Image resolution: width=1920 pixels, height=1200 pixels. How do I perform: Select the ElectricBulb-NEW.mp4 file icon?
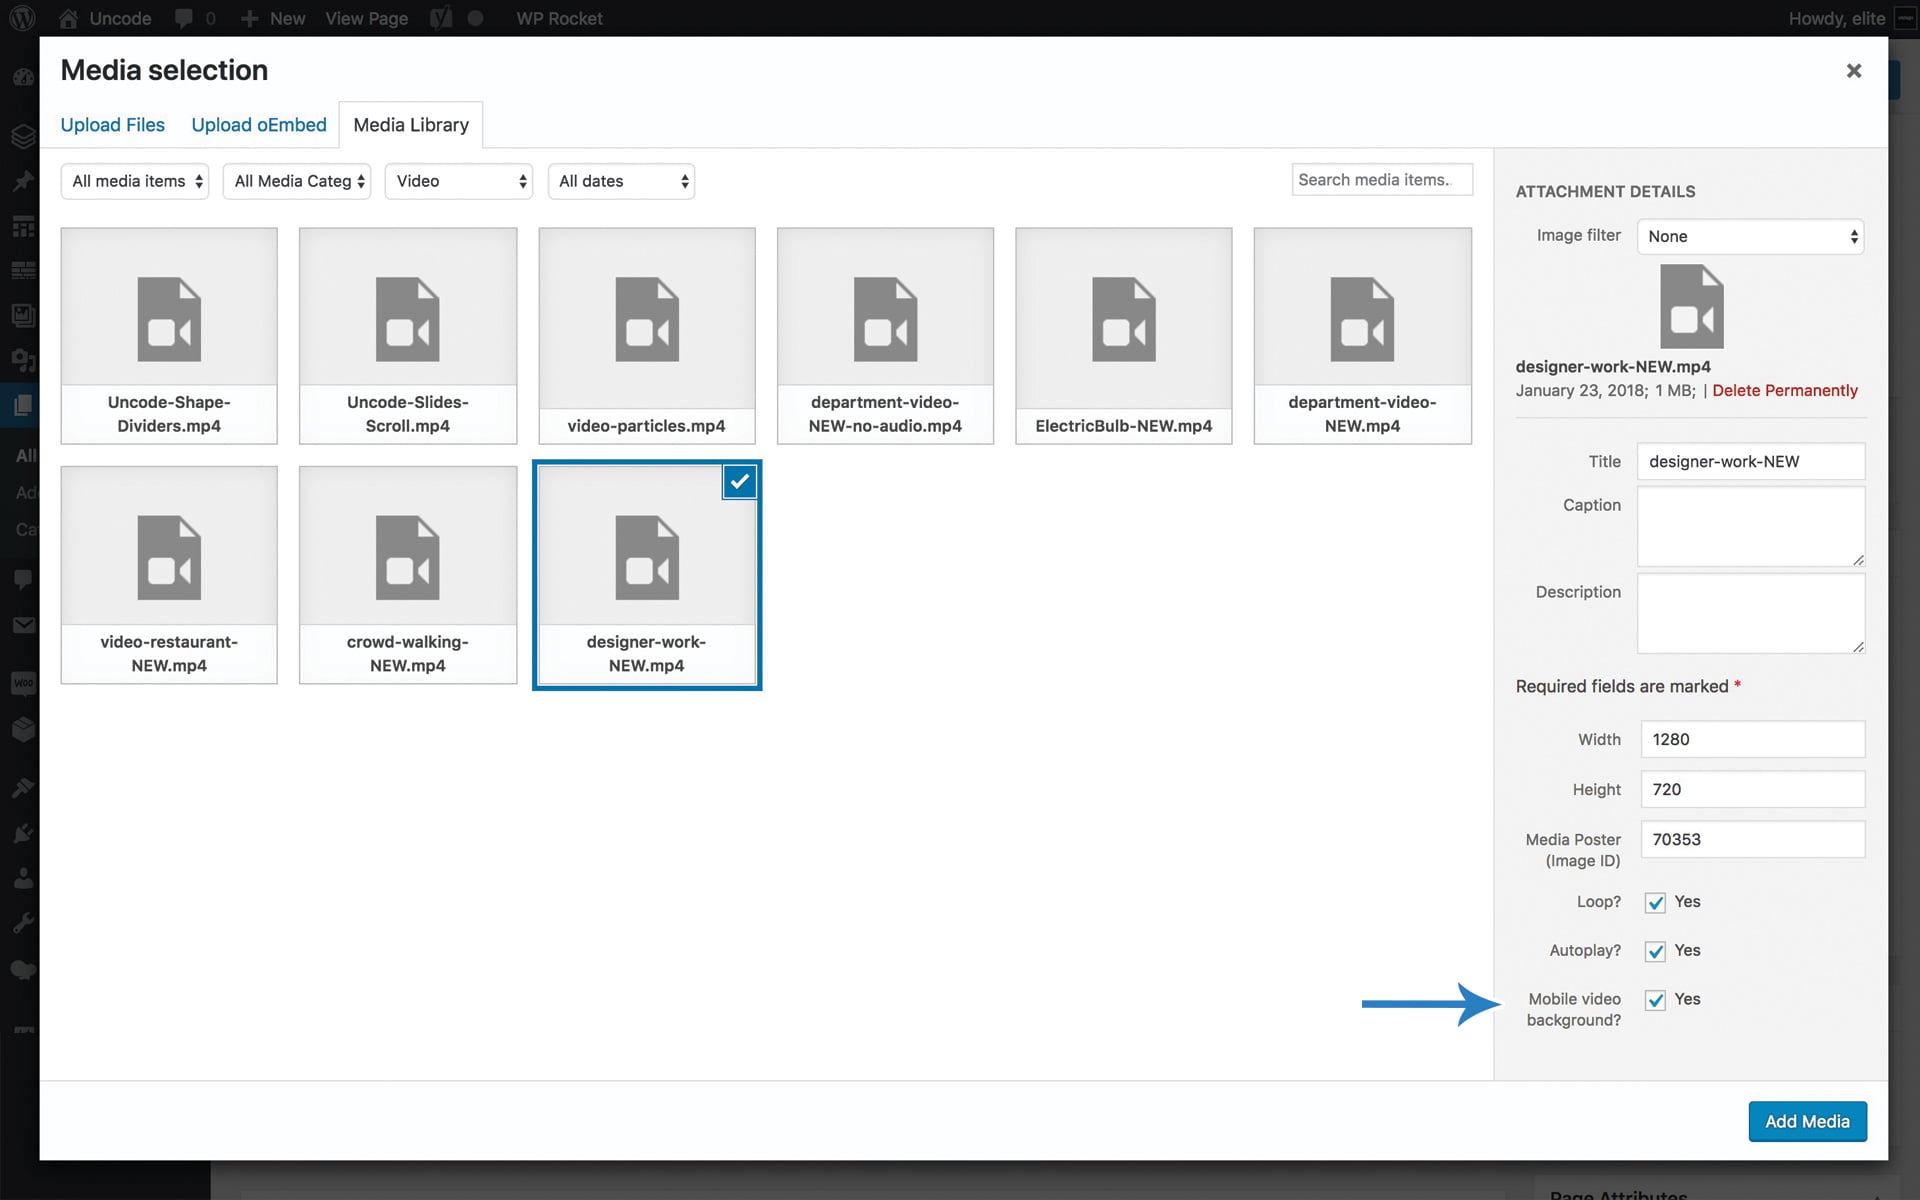(x=1123, y=320)
